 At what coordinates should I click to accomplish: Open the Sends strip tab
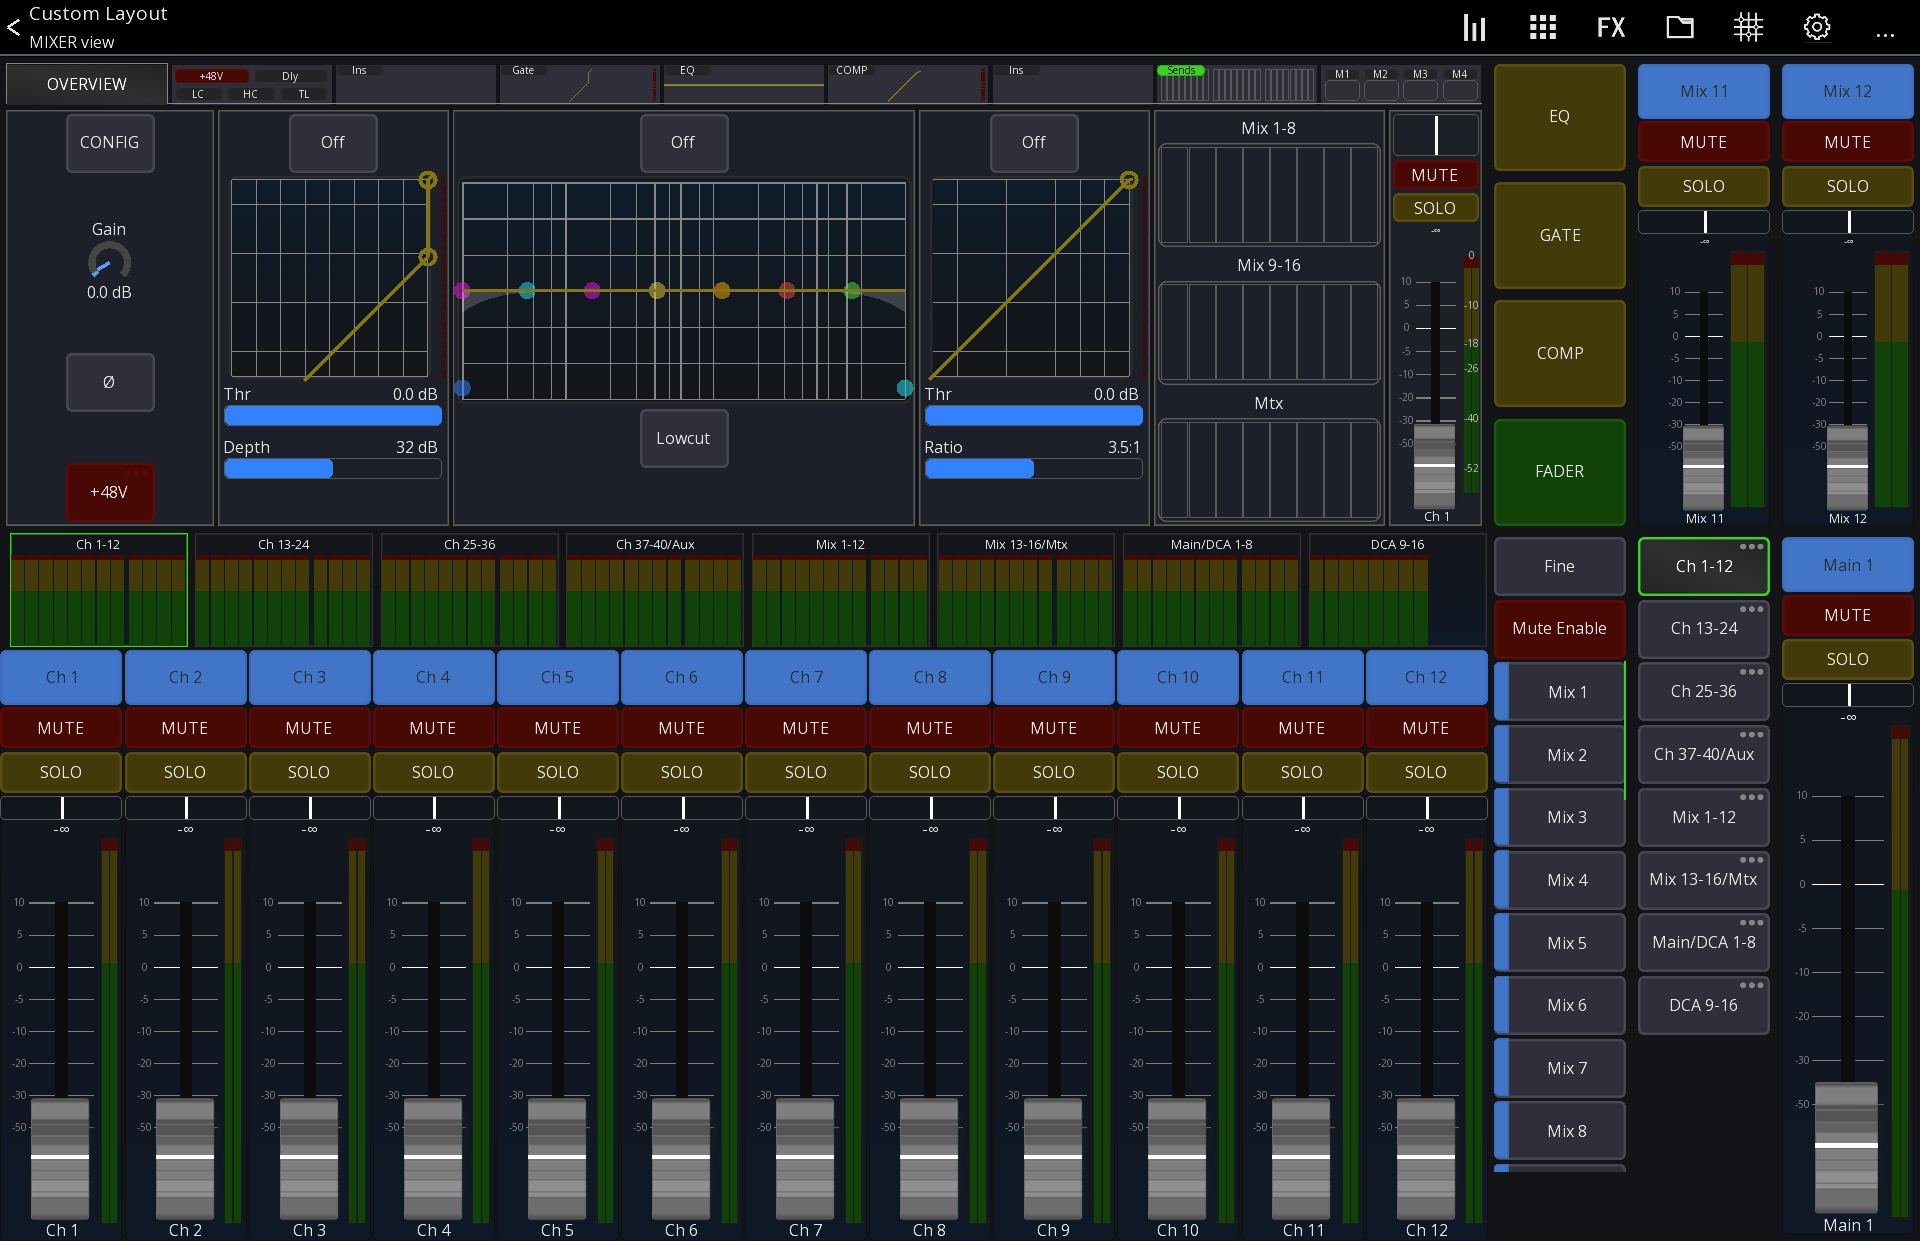[1236, 84]
